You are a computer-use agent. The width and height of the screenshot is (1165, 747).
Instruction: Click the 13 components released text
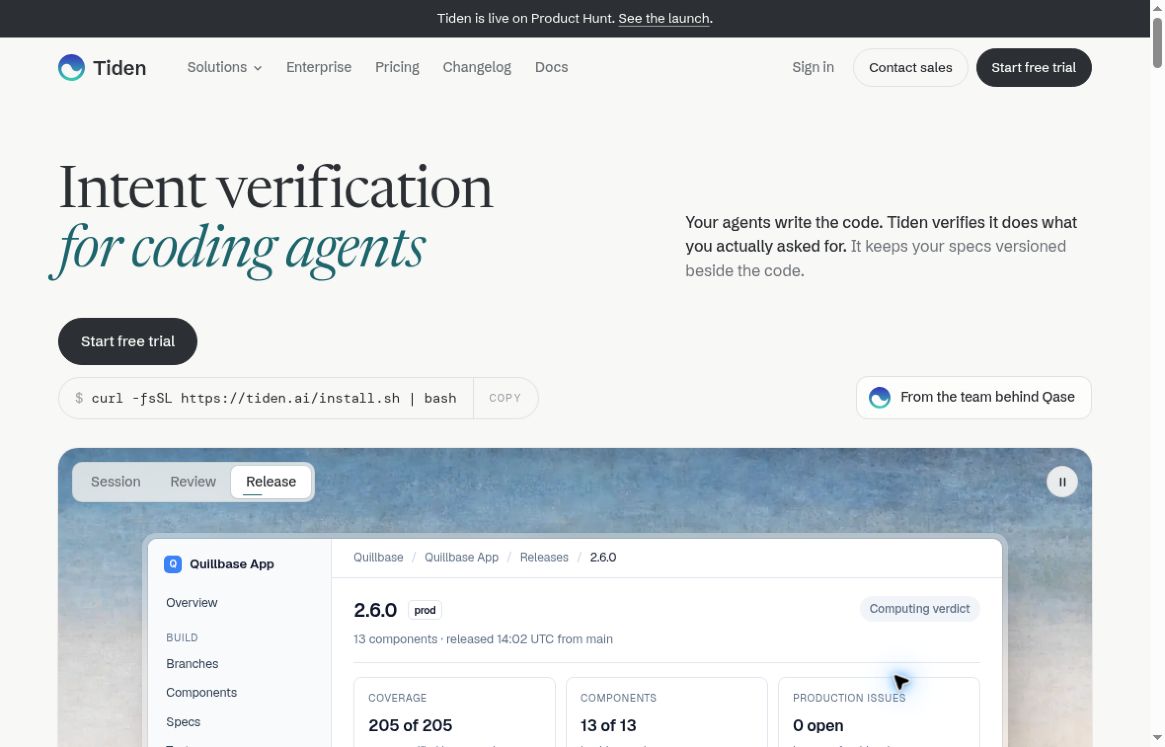(x=483, y=639)
